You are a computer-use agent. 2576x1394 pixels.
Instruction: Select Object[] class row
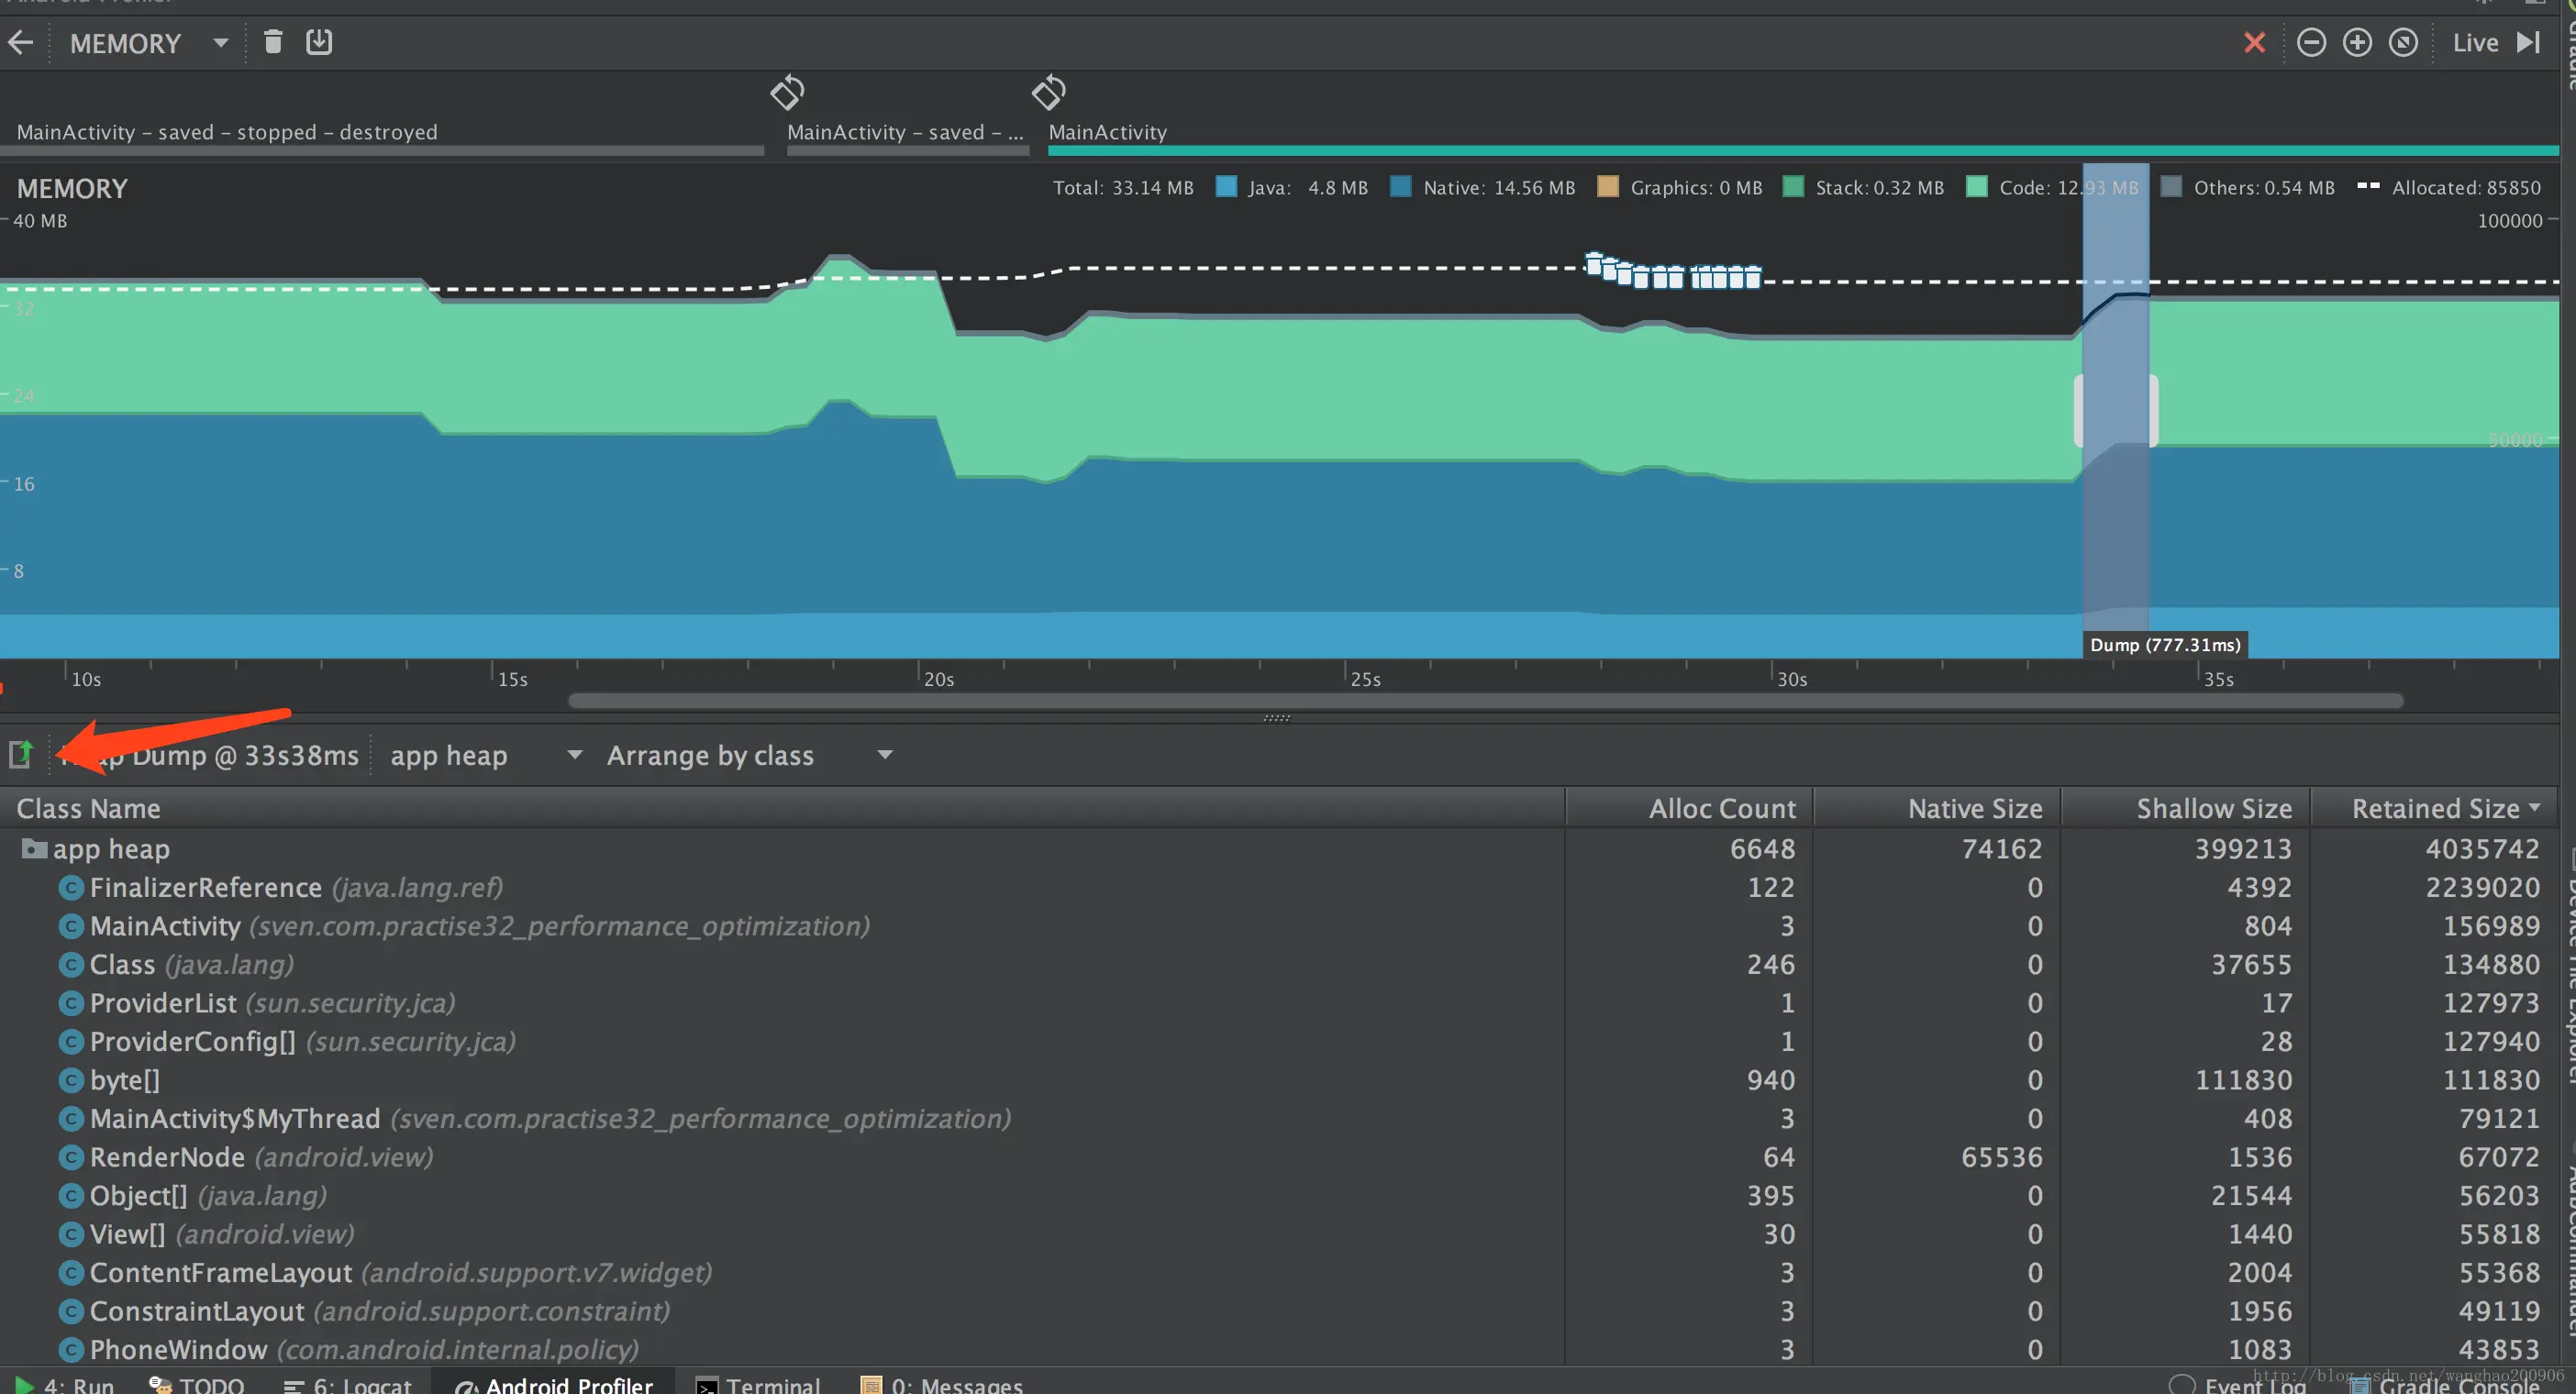1280,1195
